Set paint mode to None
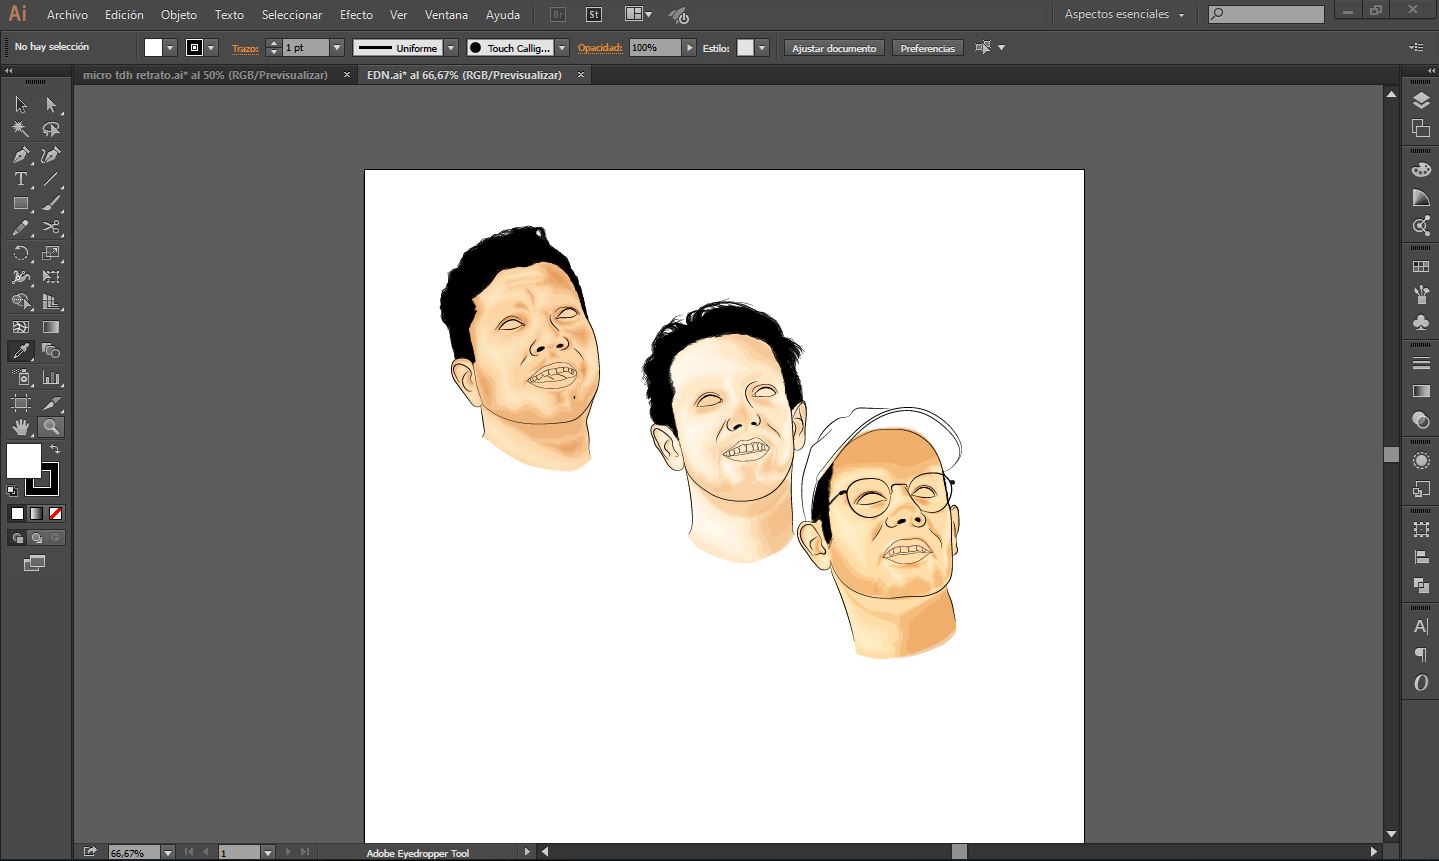This screenshot has height=861, width=1439. [x=56, y=513]
